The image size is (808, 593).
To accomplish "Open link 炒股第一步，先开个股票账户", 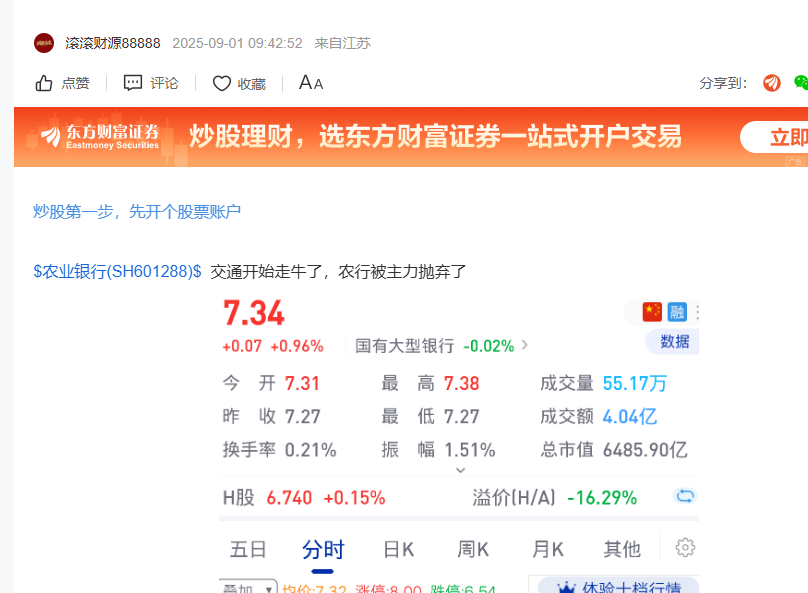I will pos(137,212).
